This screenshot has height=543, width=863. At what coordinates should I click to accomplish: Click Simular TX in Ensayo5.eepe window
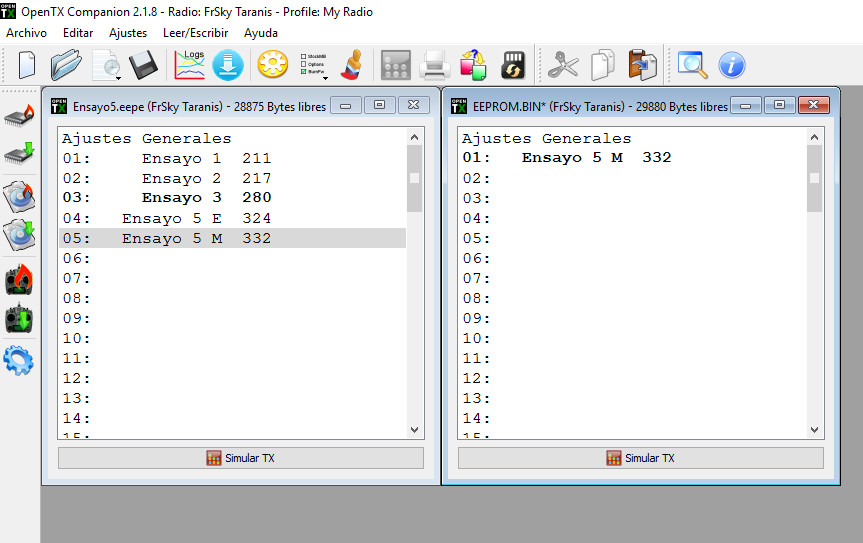(241, 458)
